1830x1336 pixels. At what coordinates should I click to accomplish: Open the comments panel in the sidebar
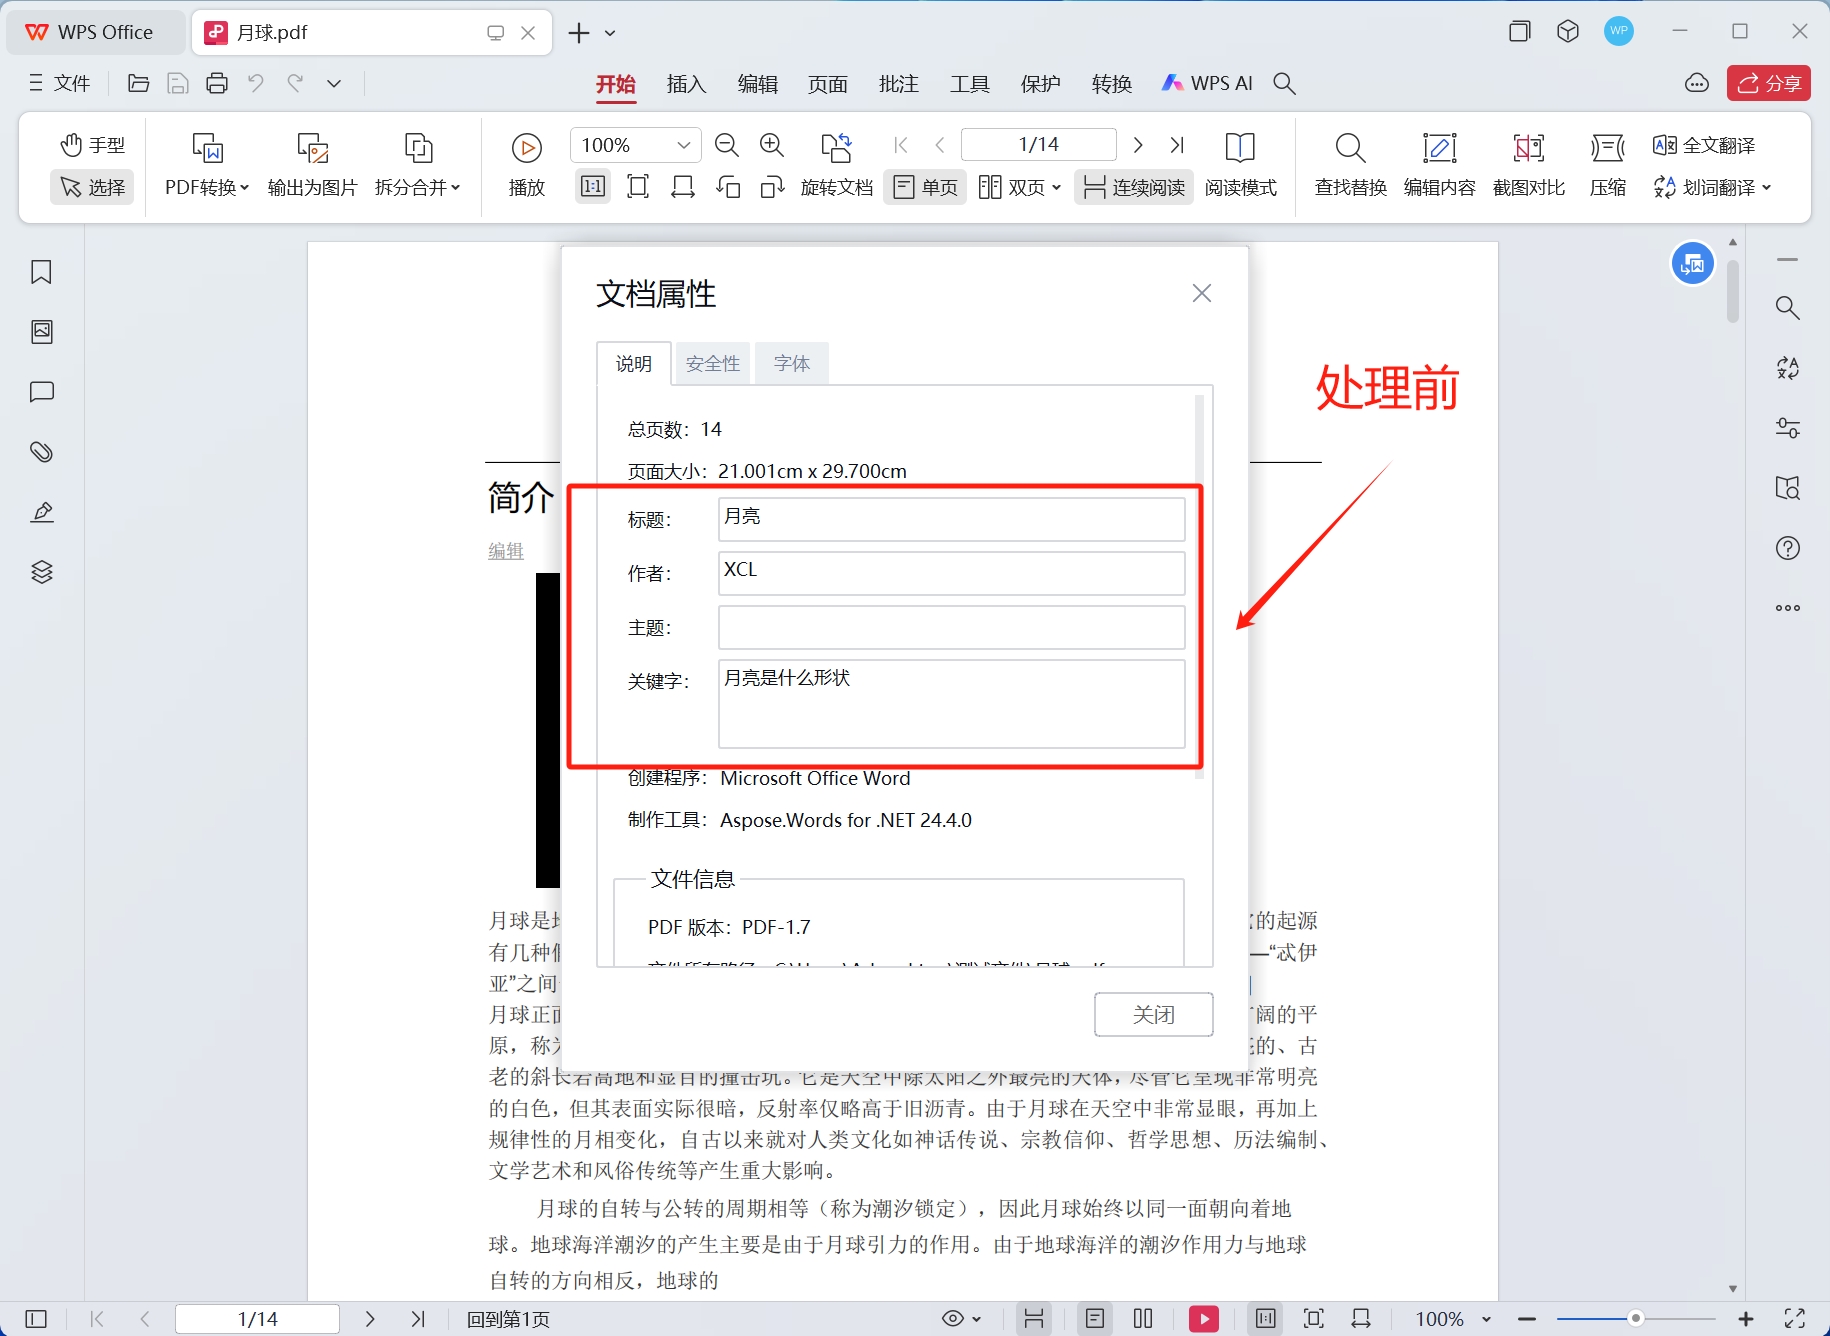click(x=41, y=392)
